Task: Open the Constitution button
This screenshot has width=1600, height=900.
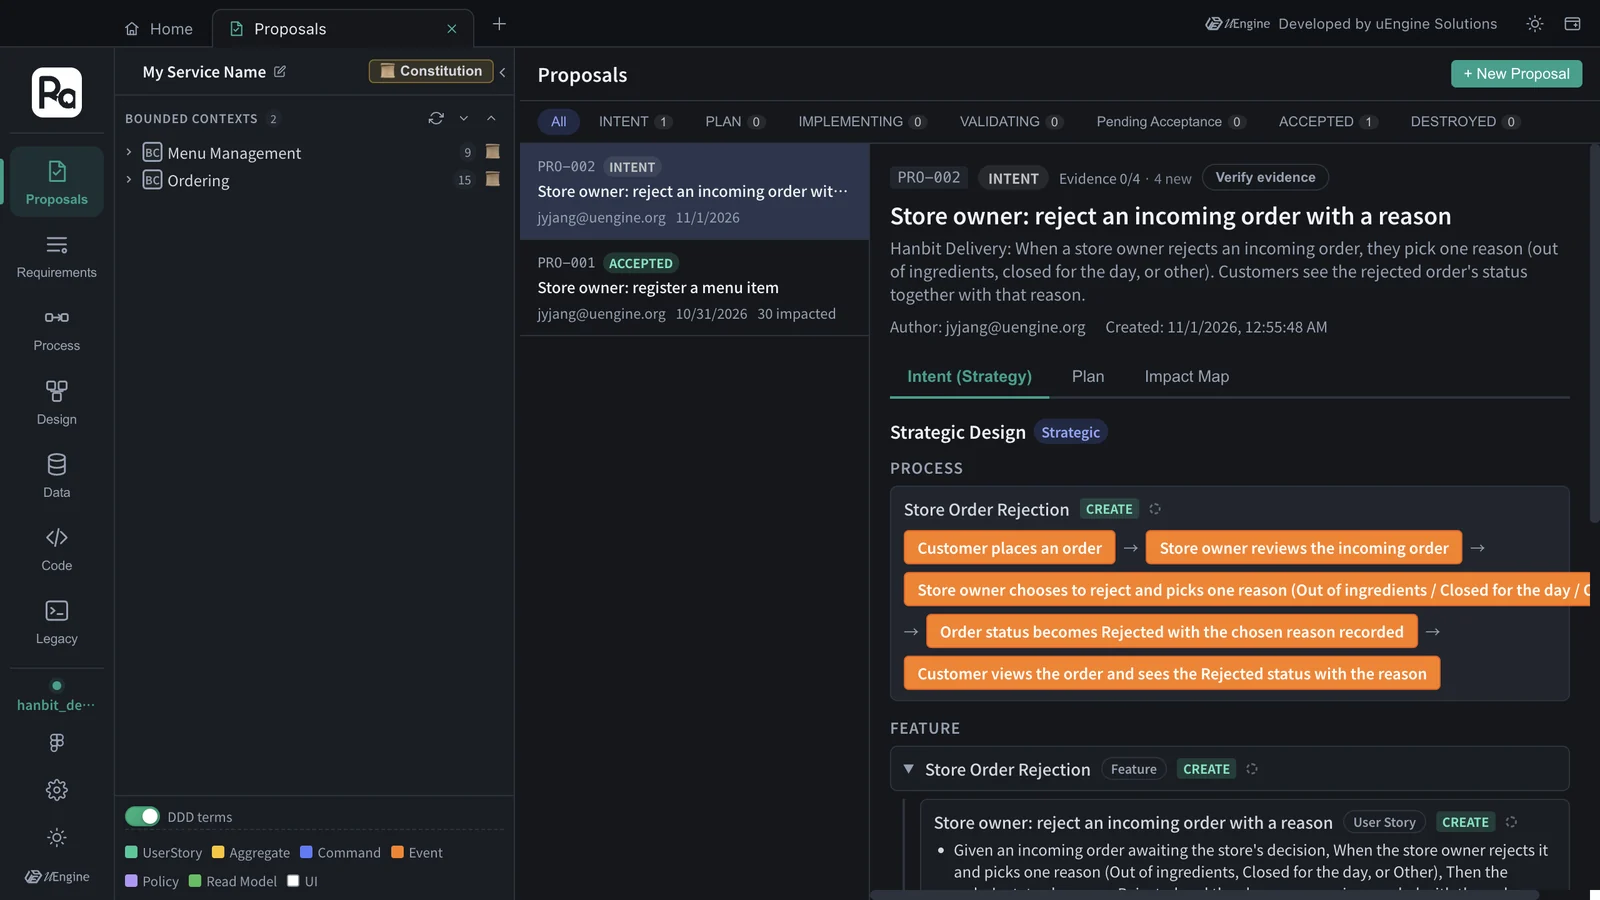Action: click(431, 71)
